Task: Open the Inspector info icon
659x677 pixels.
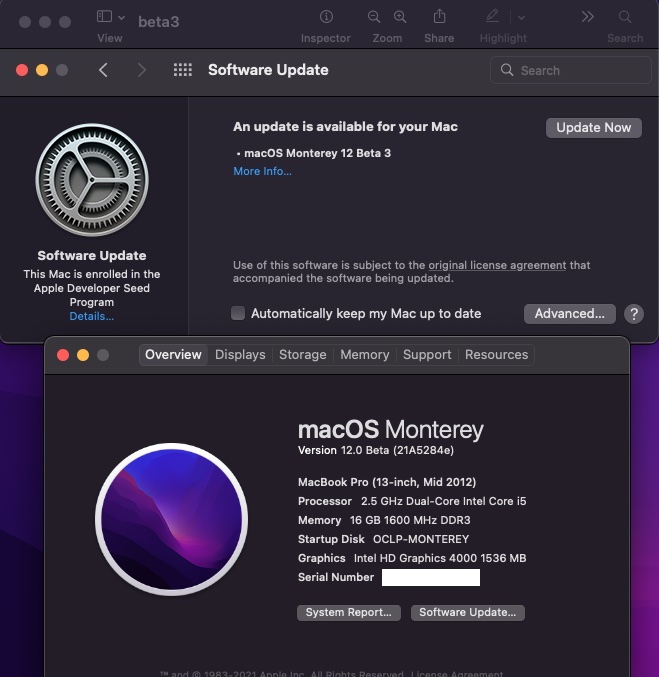Action: tap(326, 17)
